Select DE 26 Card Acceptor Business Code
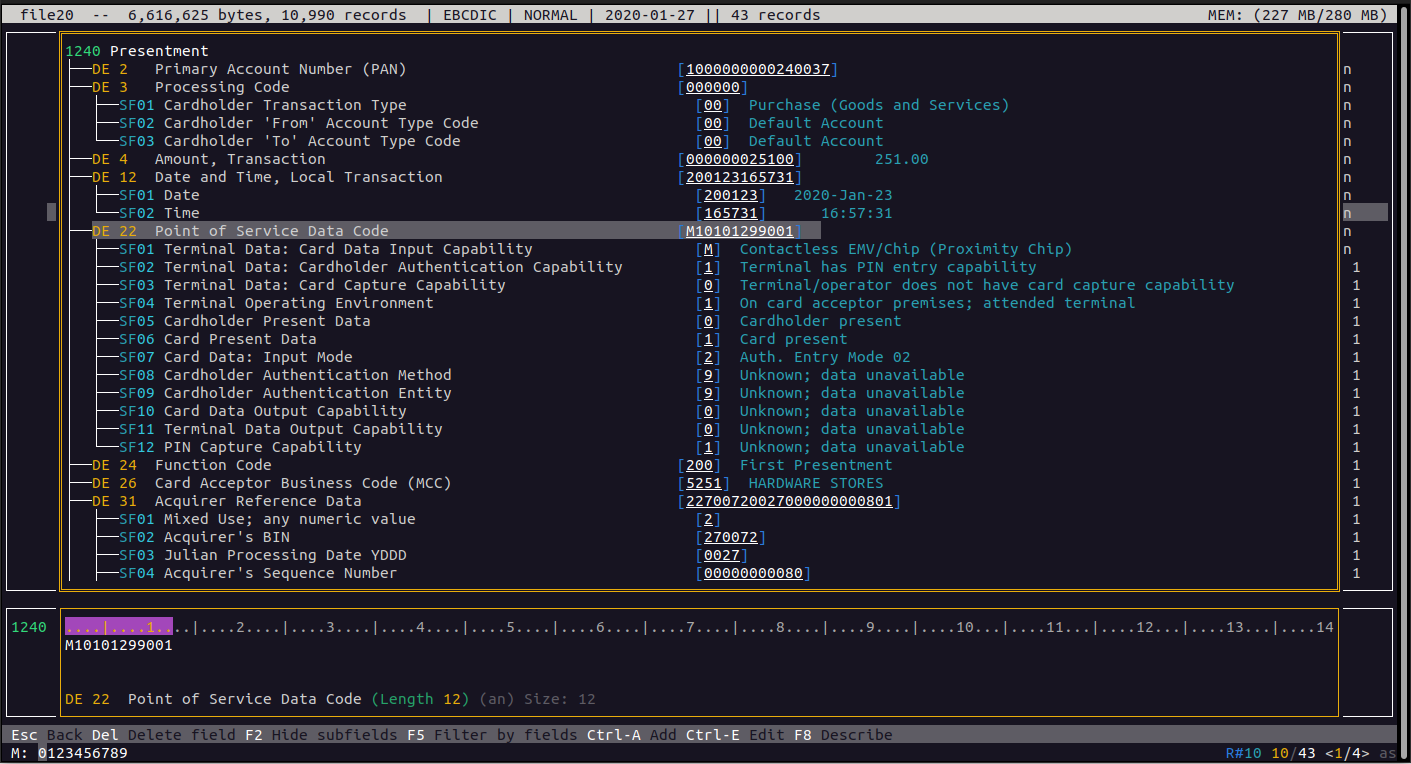 tap(302, 483)
